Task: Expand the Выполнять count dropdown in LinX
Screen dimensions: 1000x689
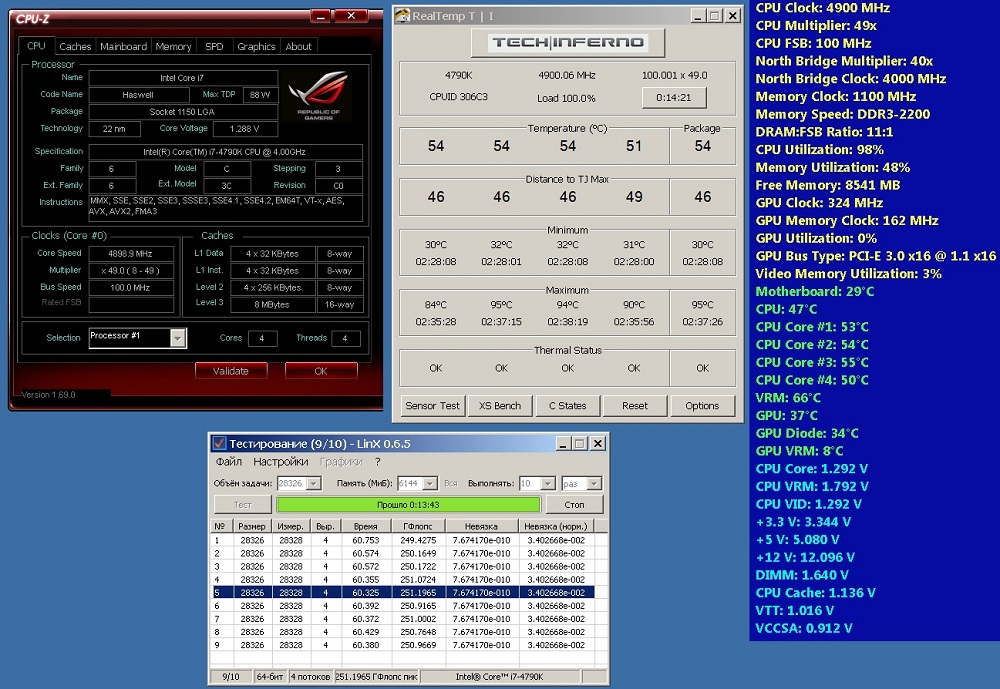Action: point(548,484)
